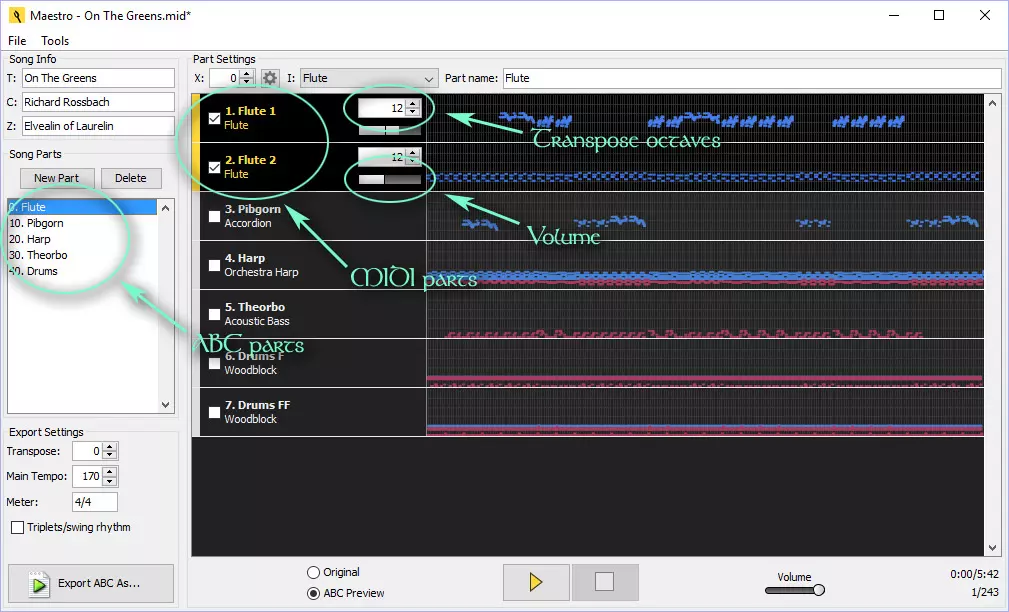Image resolution: width=1009 pixels, height=612 pixels.
Task: Click the Drums FF track note display
Action: tap(705, 412)
